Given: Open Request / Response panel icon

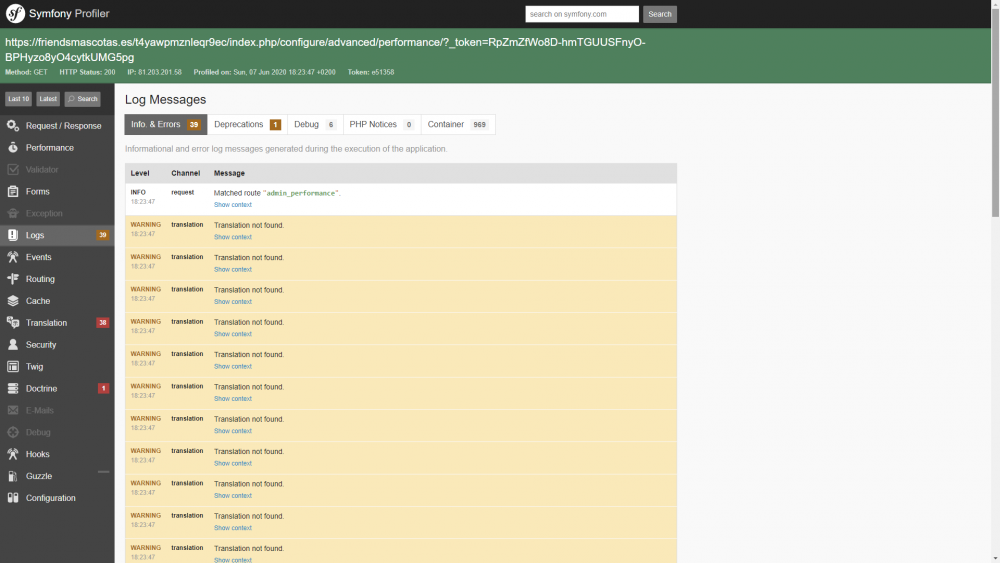Looking at the screenshot, I should coord(13,126).
